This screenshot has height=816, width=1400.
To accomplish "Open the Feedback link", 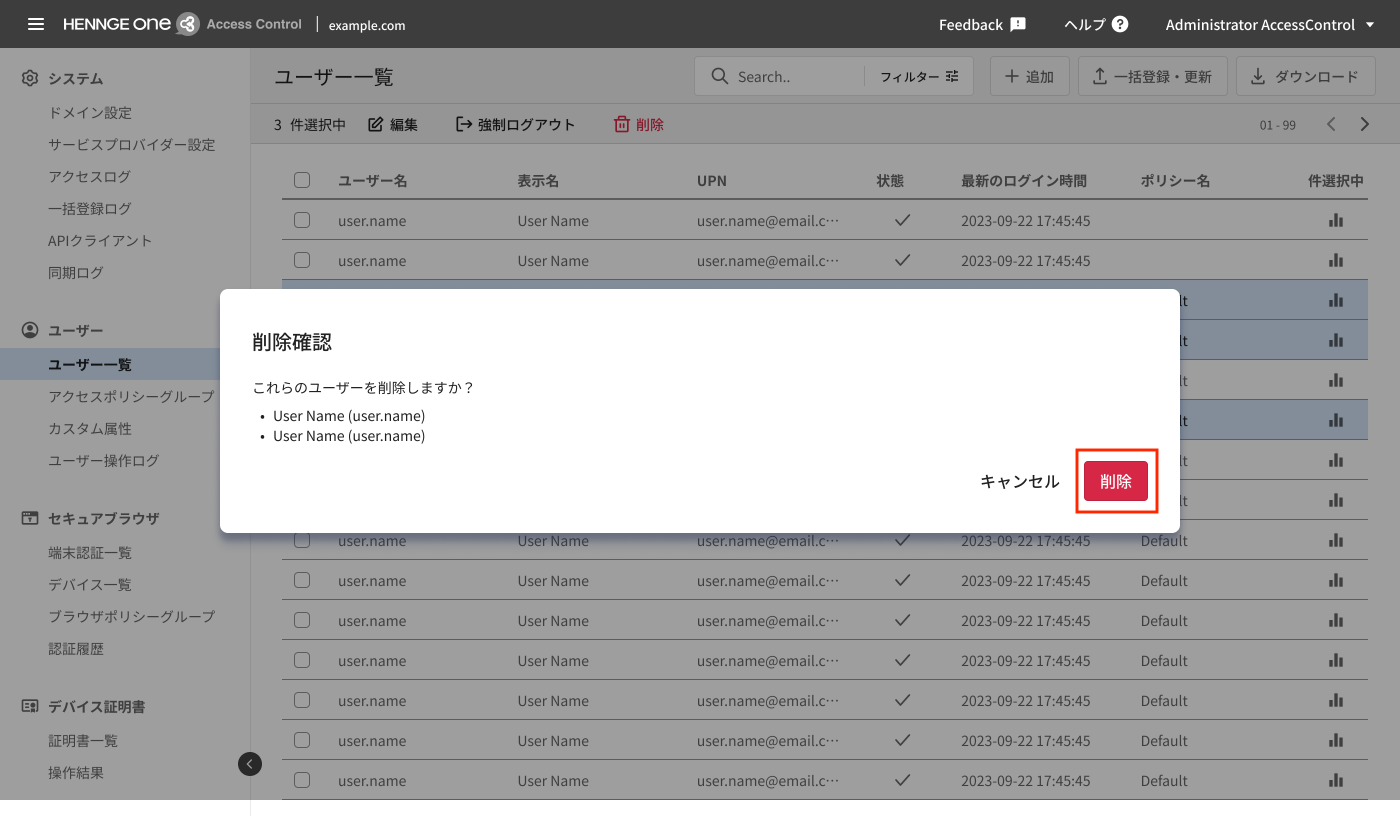I will coord(982,24).
